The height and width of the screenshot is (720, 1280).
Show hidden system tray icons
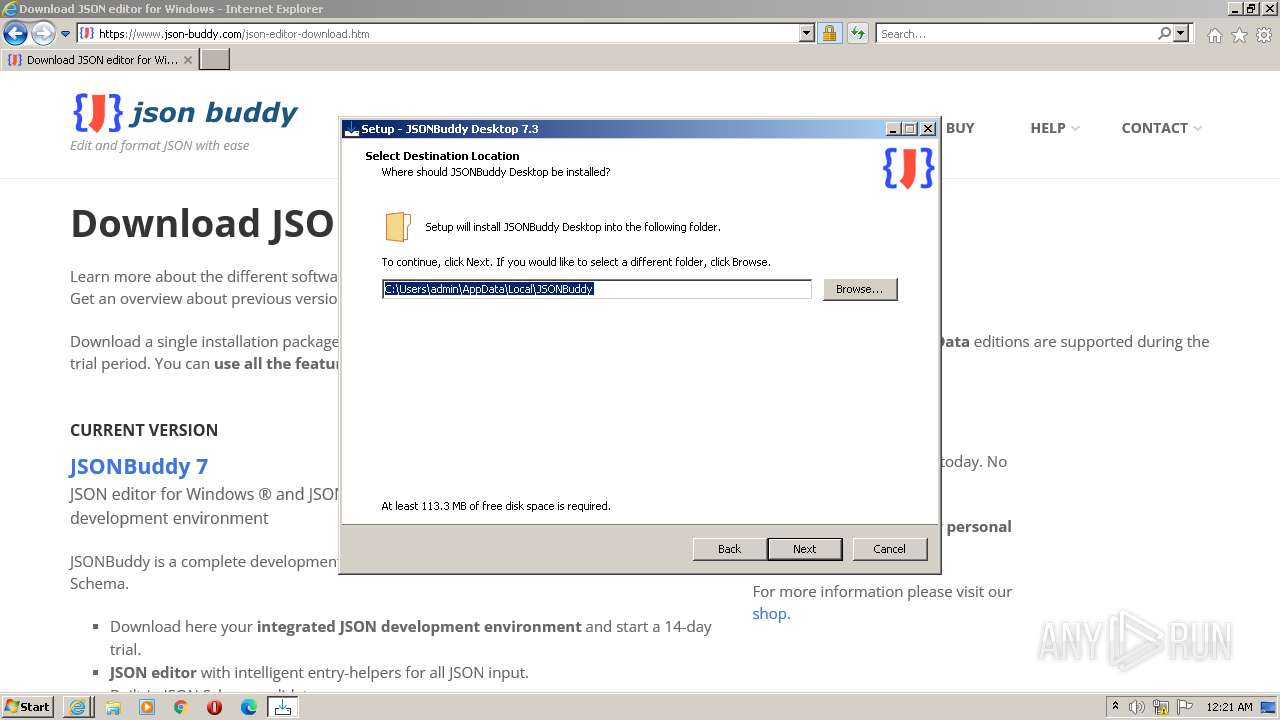click(1115, 707)
